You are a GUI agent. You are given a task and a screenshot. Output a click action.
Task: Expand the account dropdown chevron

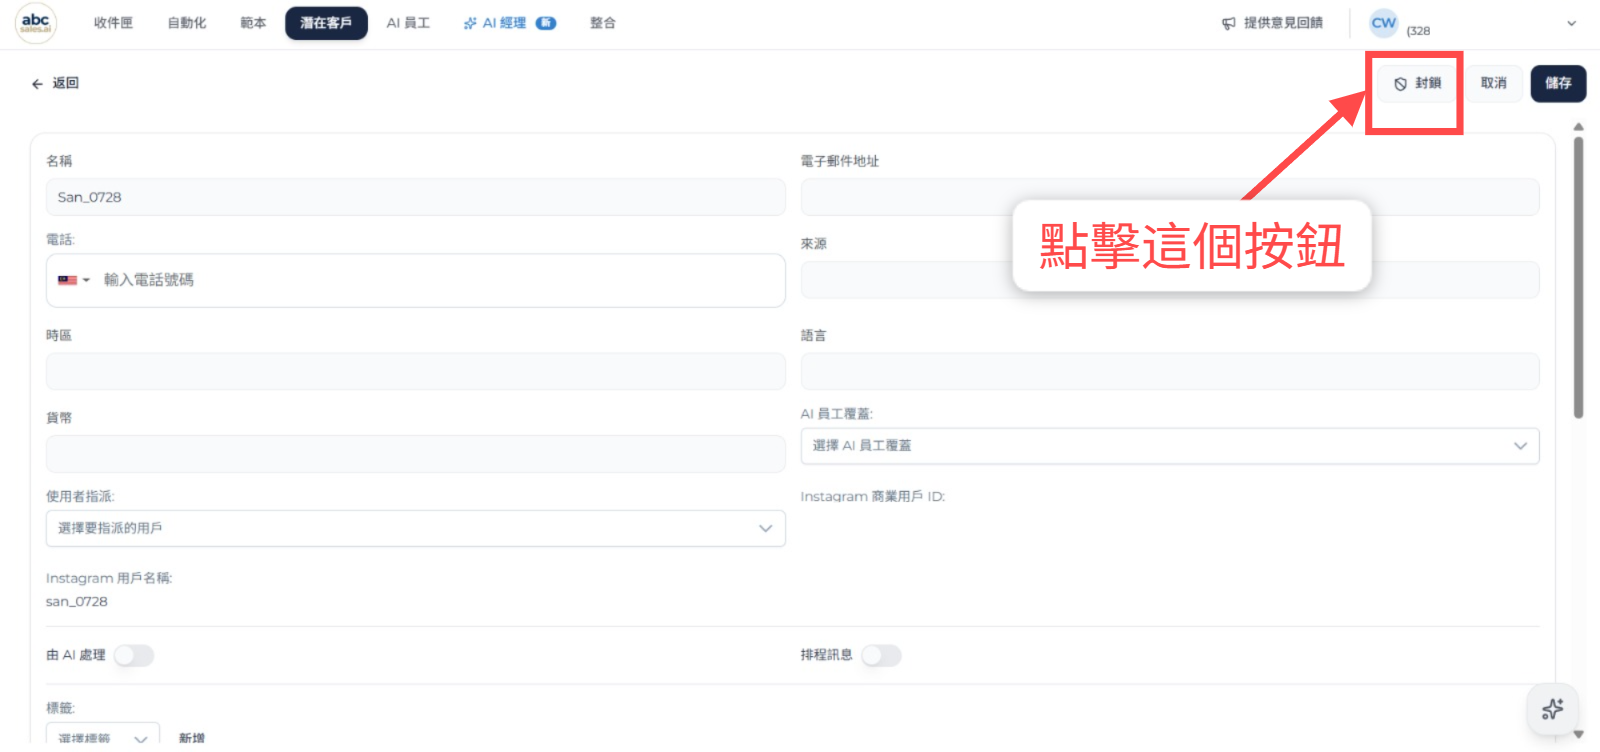coord(1571,23)
